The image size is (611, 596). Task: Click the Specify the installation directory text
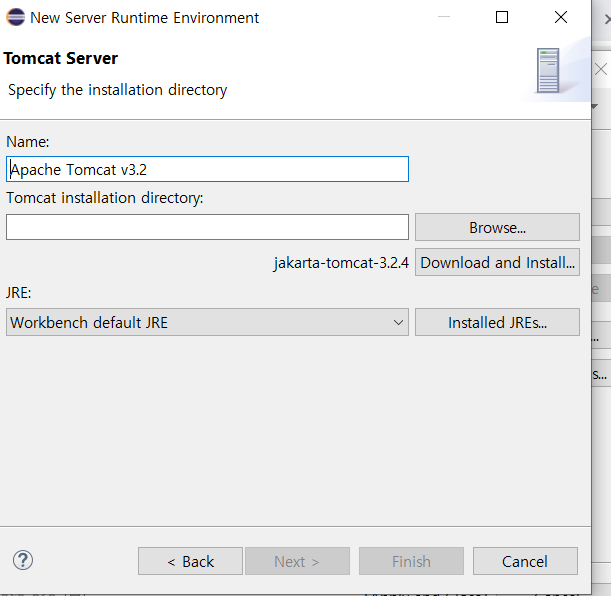[x=117, y=90]
